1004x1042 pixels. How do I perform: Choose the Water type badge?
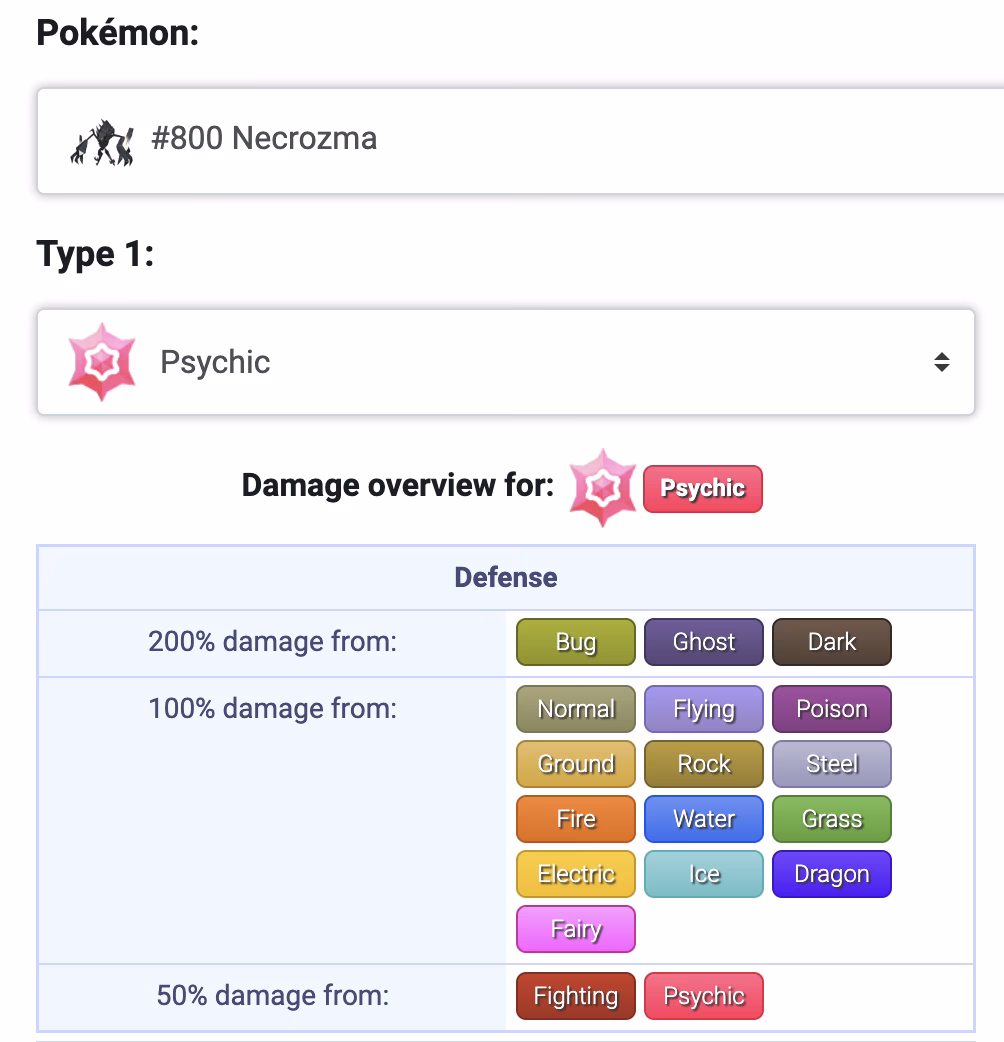pyautogui.click(x=704, y=819)
